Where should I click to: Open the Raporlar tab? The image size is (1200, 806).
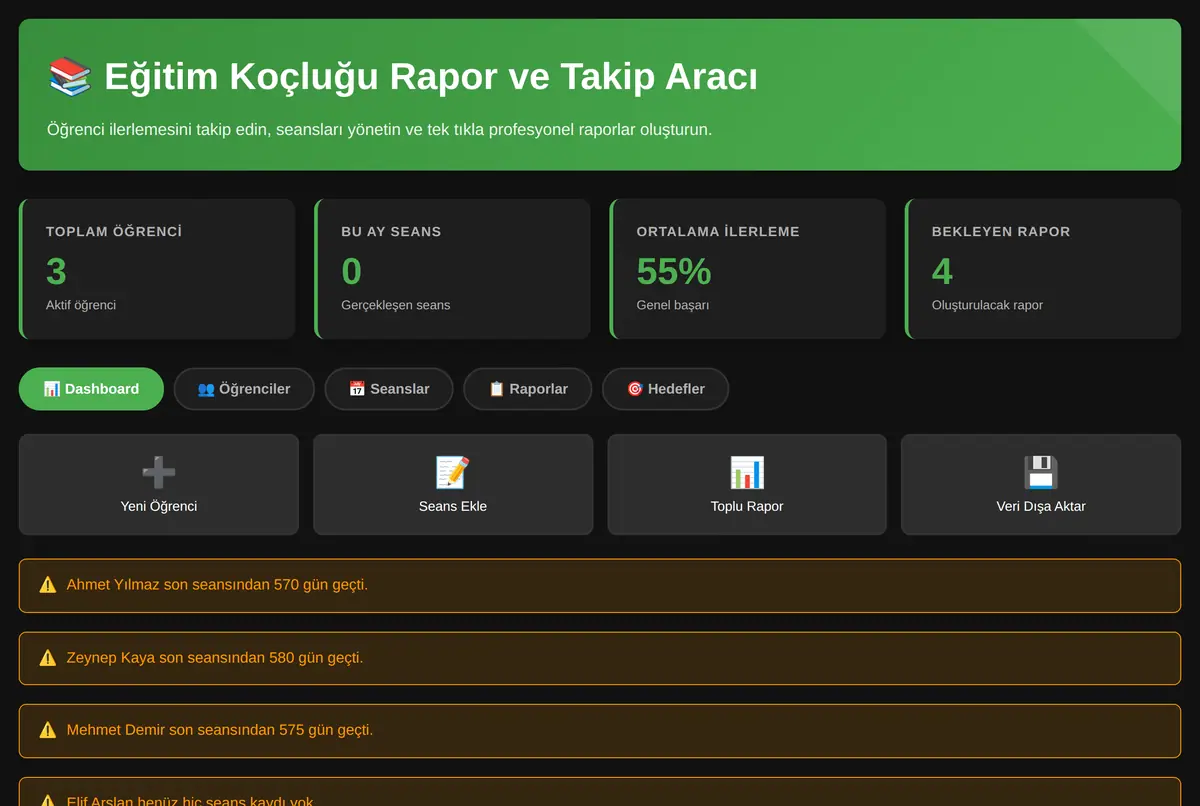pyautogui.click(x=528, y=389)
